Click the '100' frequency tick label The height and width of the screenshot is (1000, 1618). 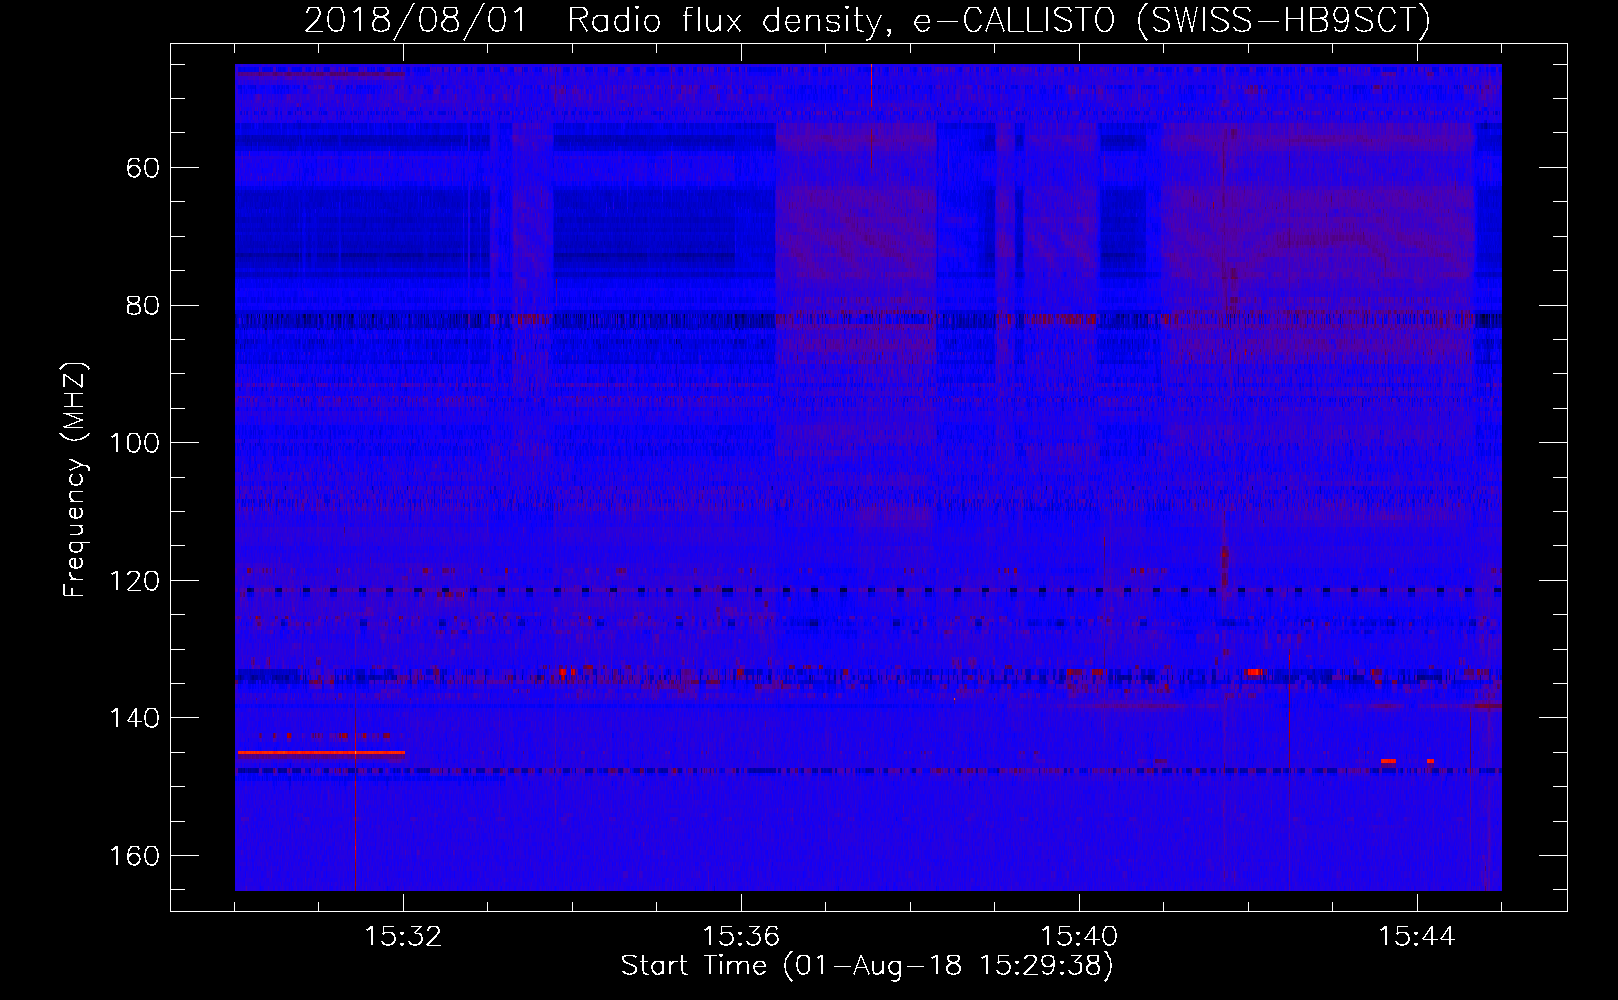tap(135, 443)
